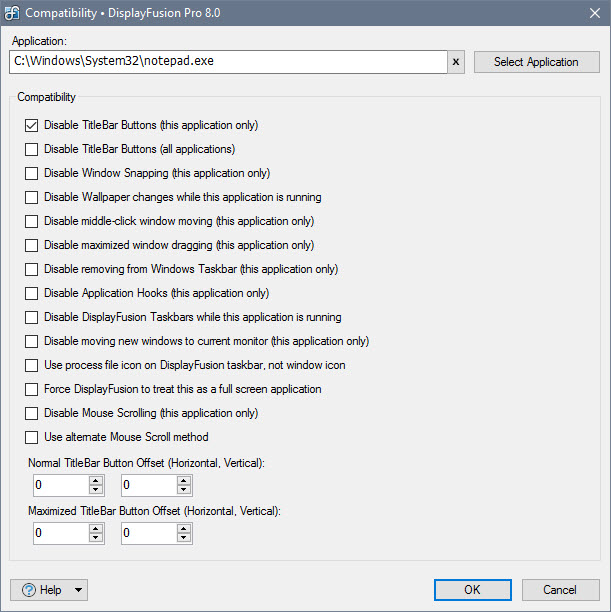
Task: Click Maximized TitleBar horizontal offset value field
Action: coord(62,533)
